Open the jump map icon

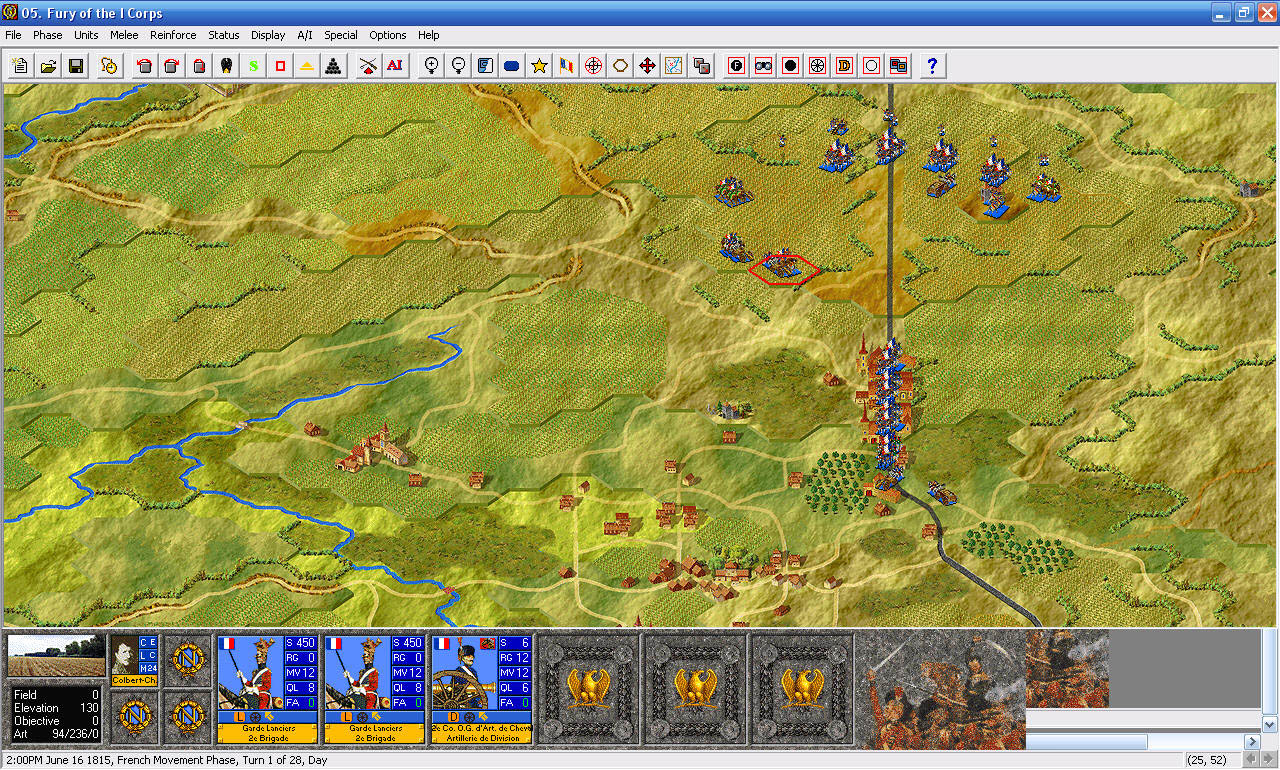pos(674,66)
